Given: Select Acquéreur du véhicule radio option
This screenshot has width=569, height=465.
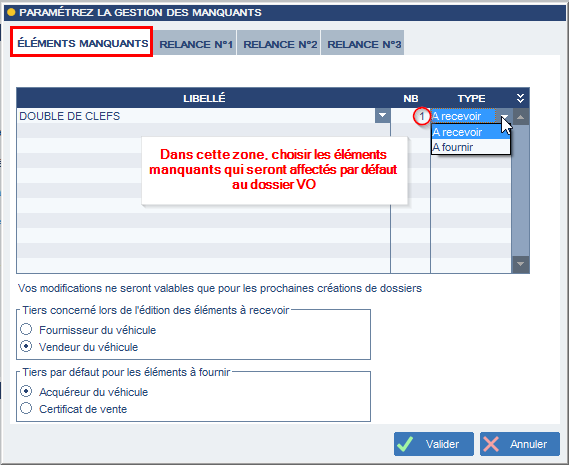Looking at the screenshot, I should point(26,391).
